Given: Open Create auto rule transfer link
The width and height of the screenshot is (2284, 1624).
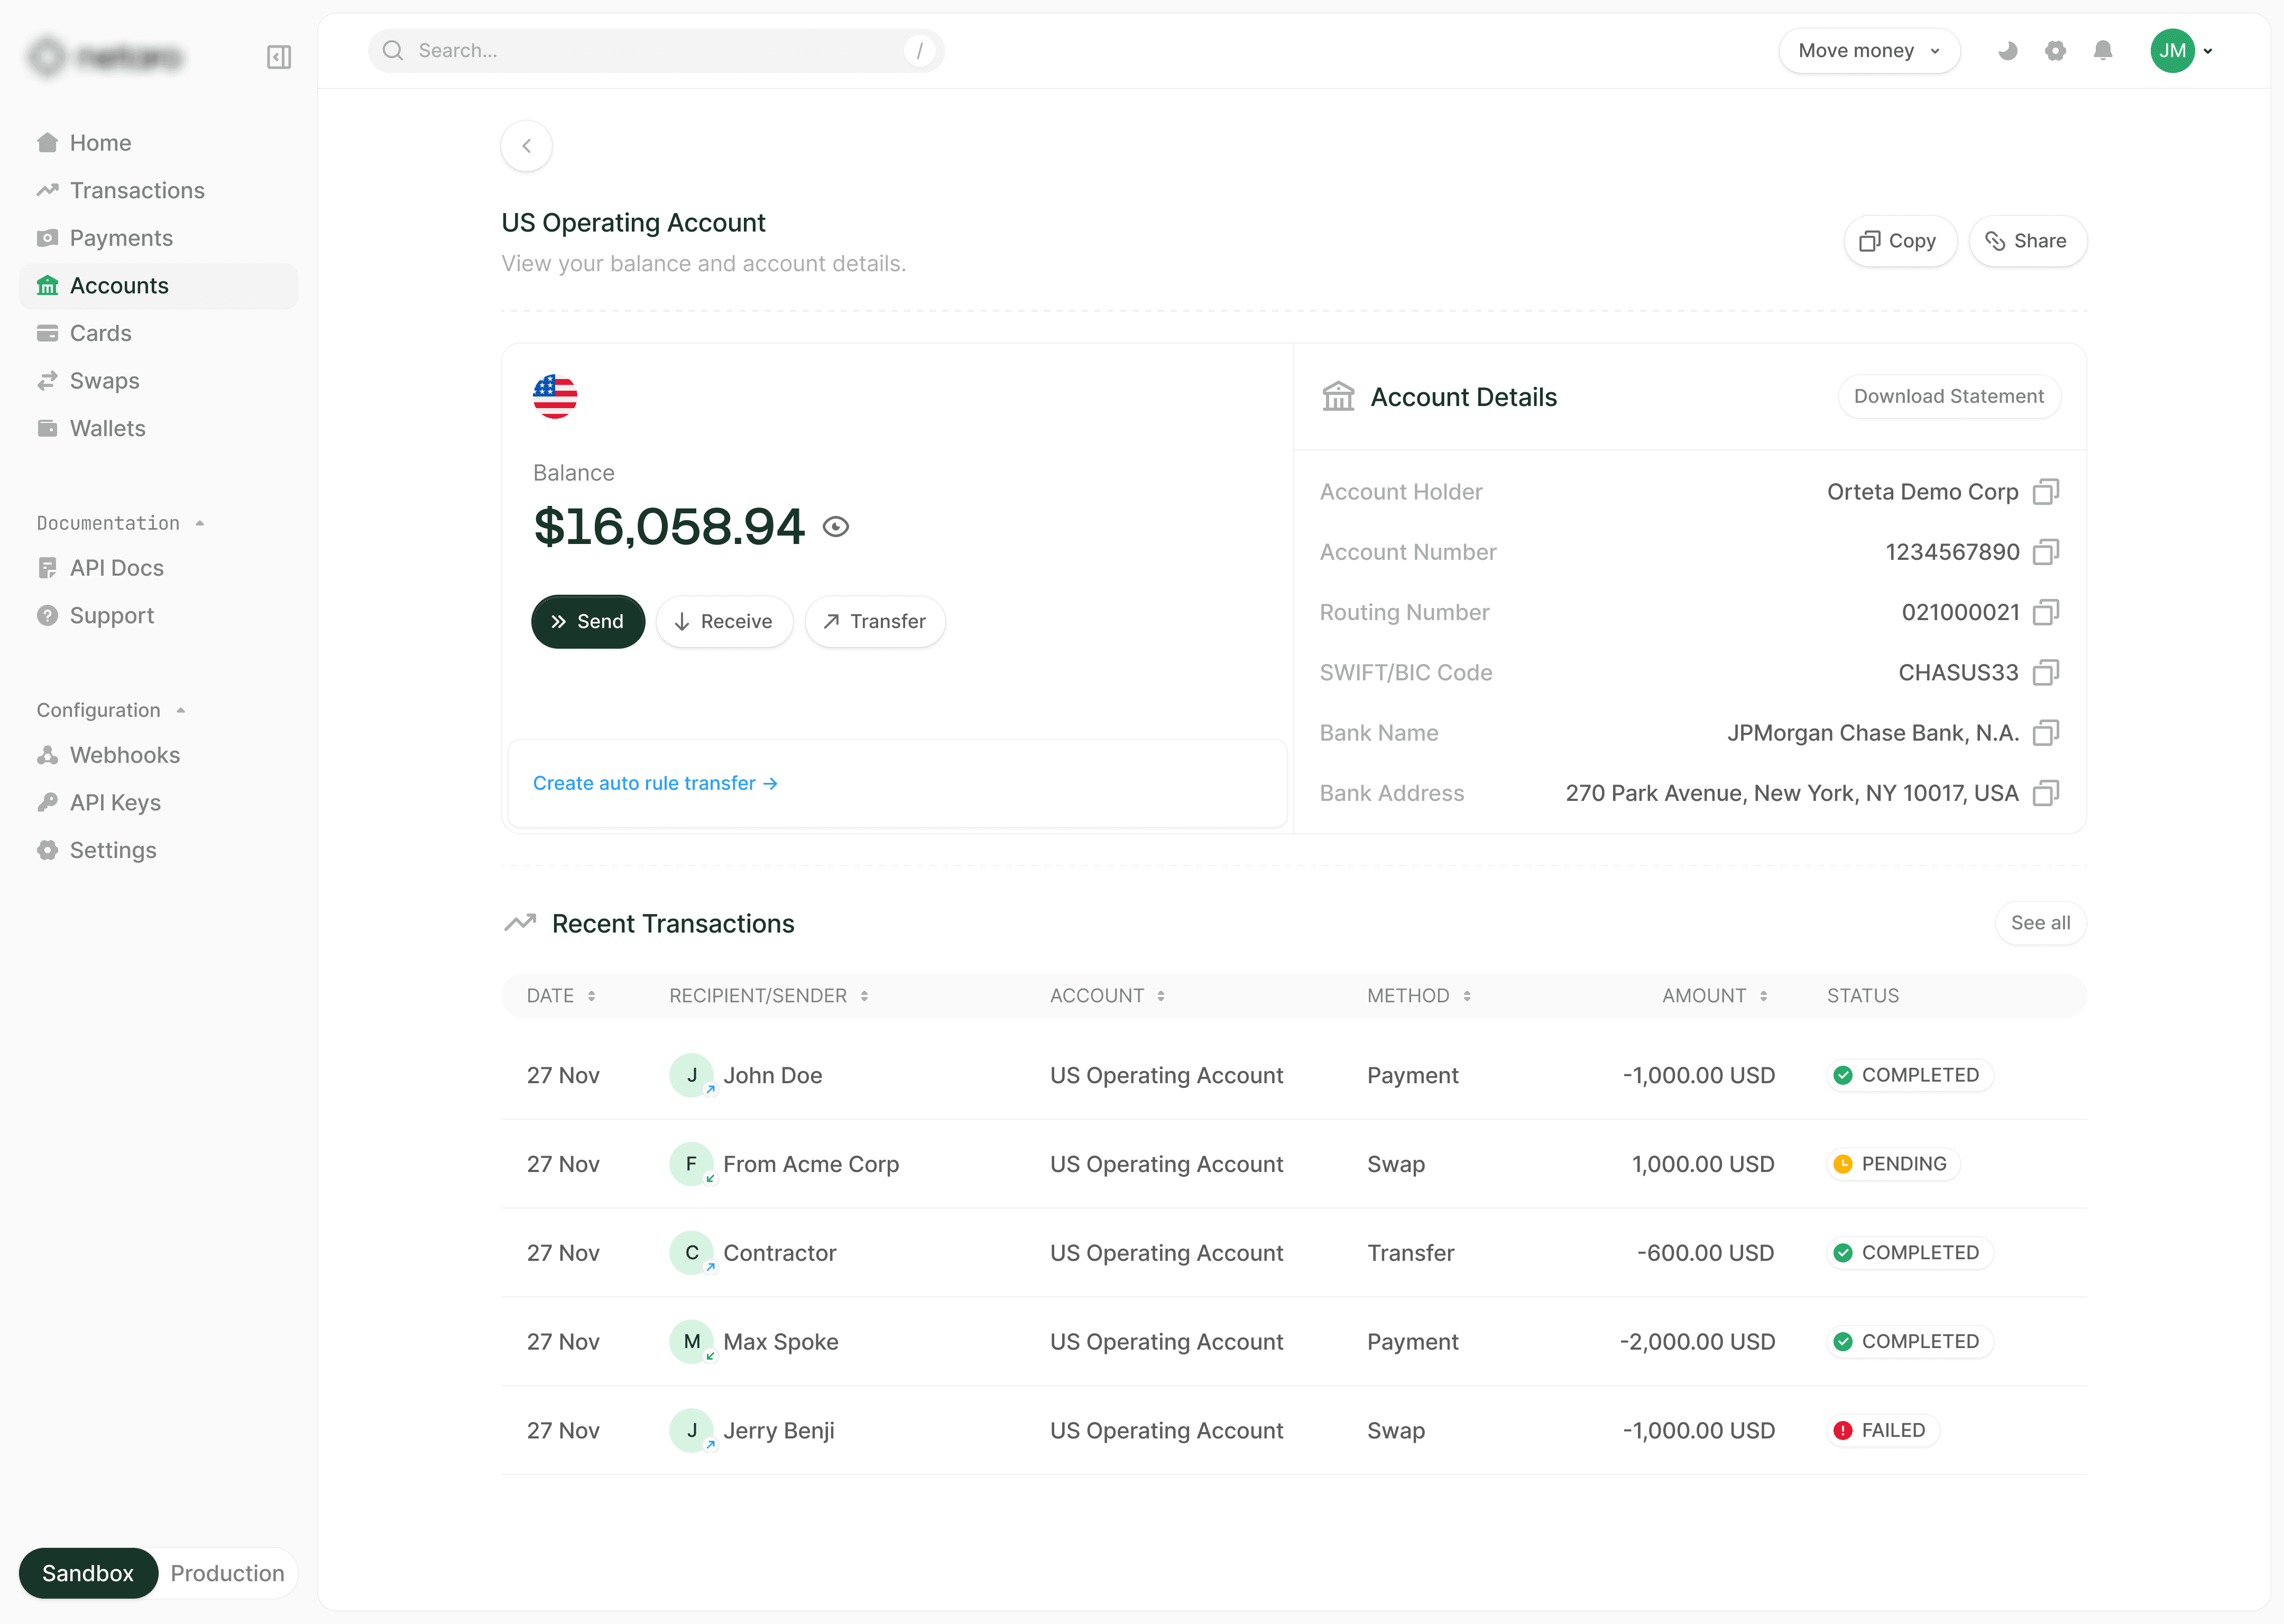Looking at the screenshot, I should tap(655, 783).
